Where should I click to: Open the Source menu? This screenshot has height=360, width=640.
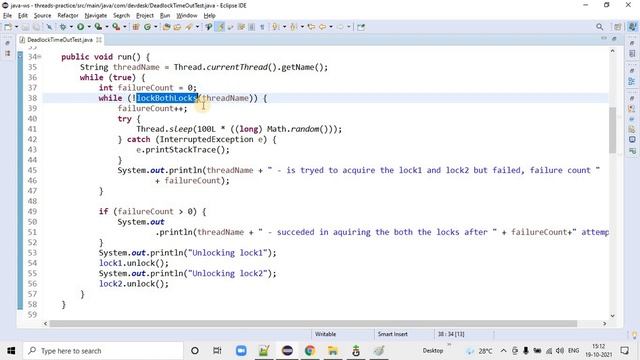[x=42, y=16]
